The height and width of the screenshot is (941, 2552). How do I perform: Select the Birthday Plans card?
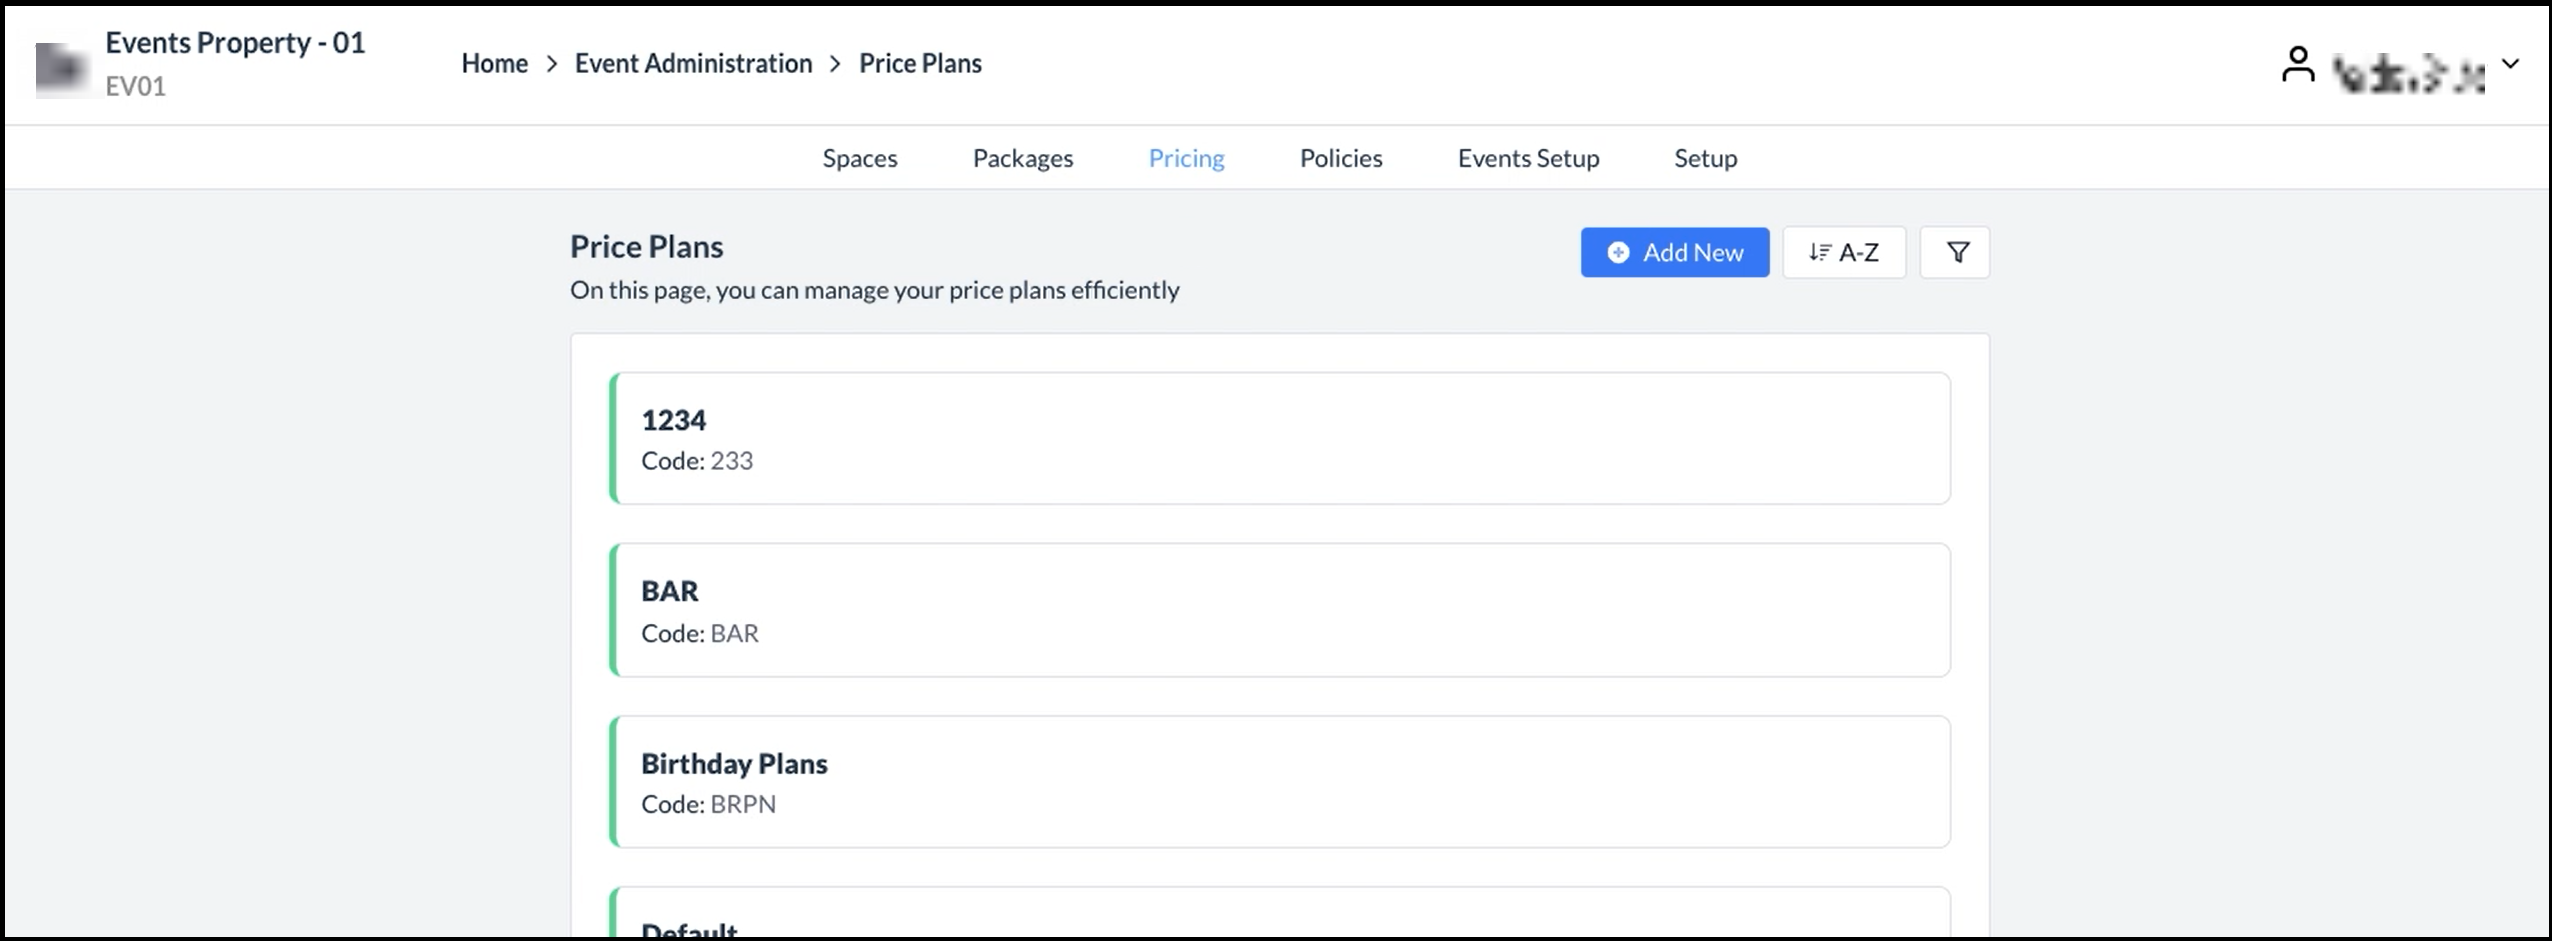[x=1279, y=782]
